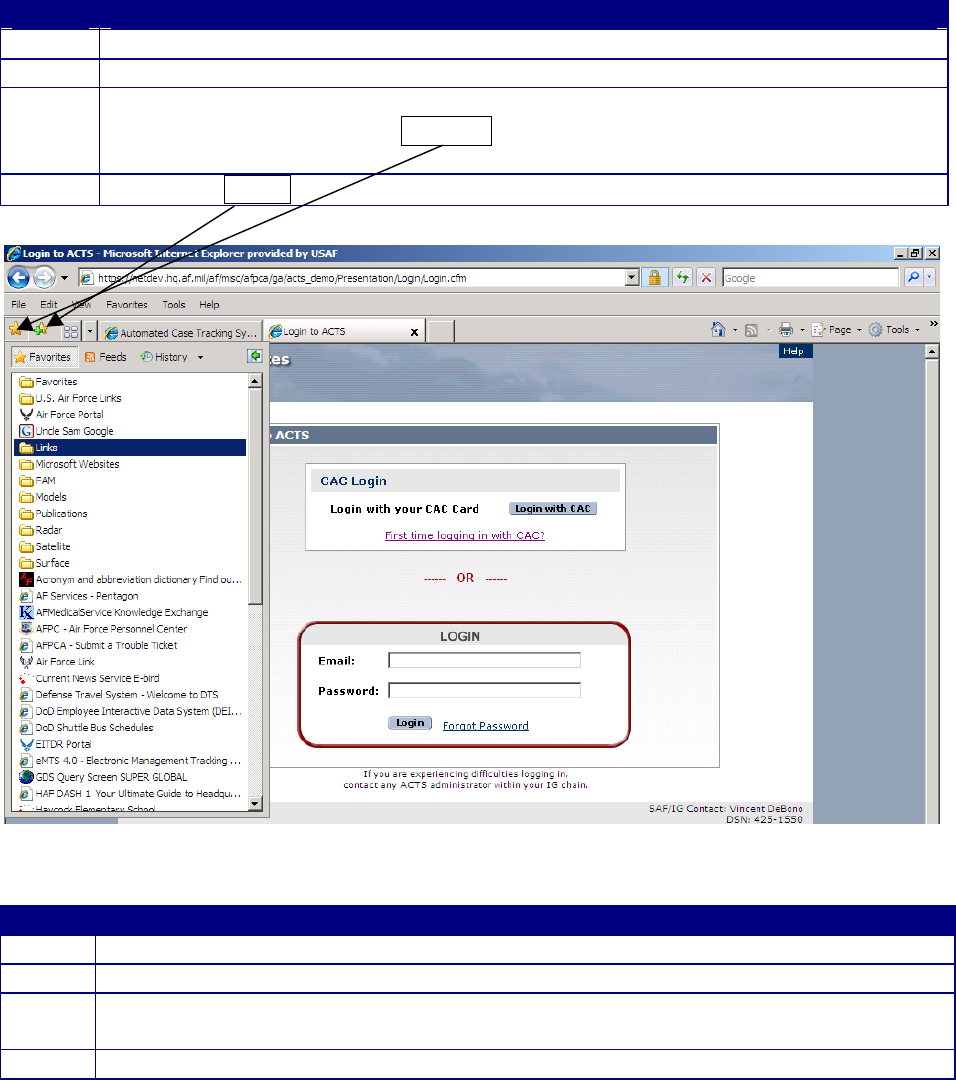Image resolution: width=956 pixels, height=1080 pixels.
Task: Switch to Automated Case Tracking Sy... tab
Action: coord(180,333)
